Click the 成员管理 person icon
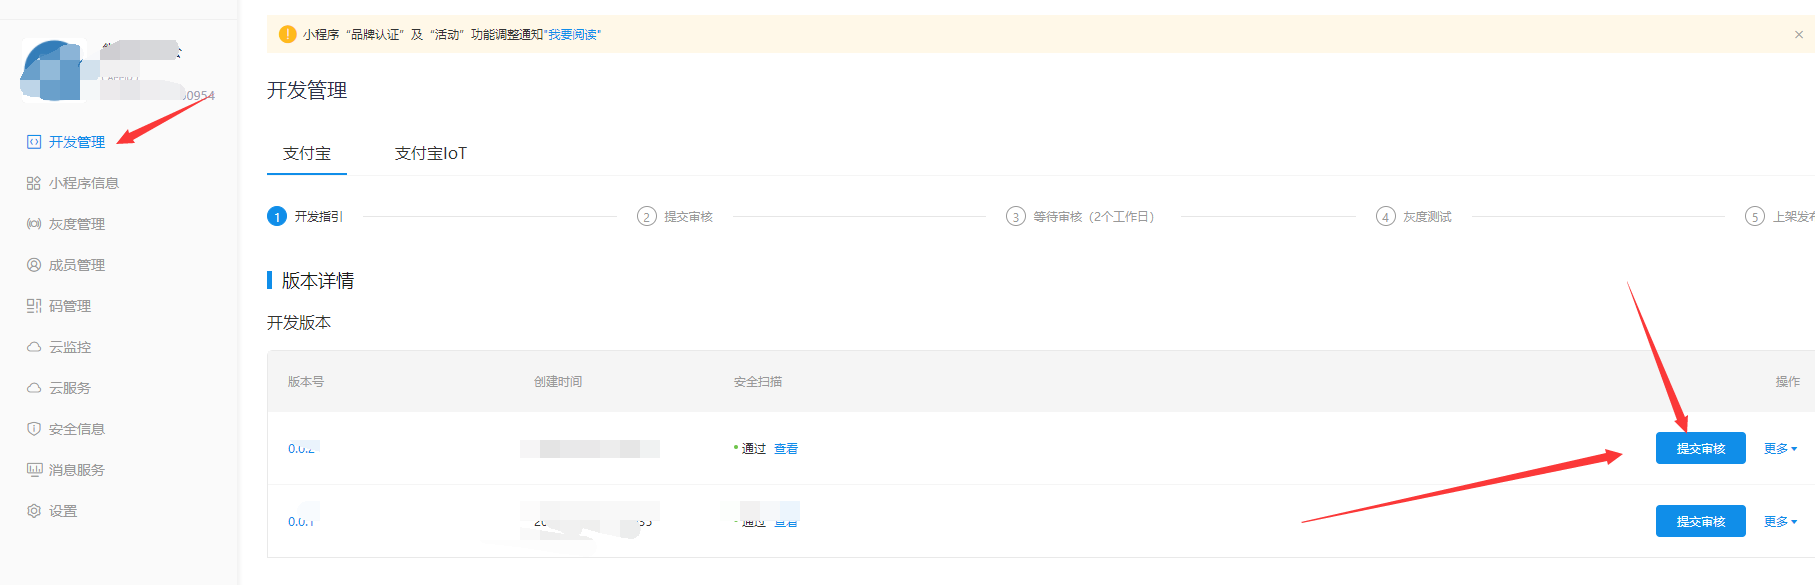Viewport: 1815px width, 585px height. [x=34, y=265]
